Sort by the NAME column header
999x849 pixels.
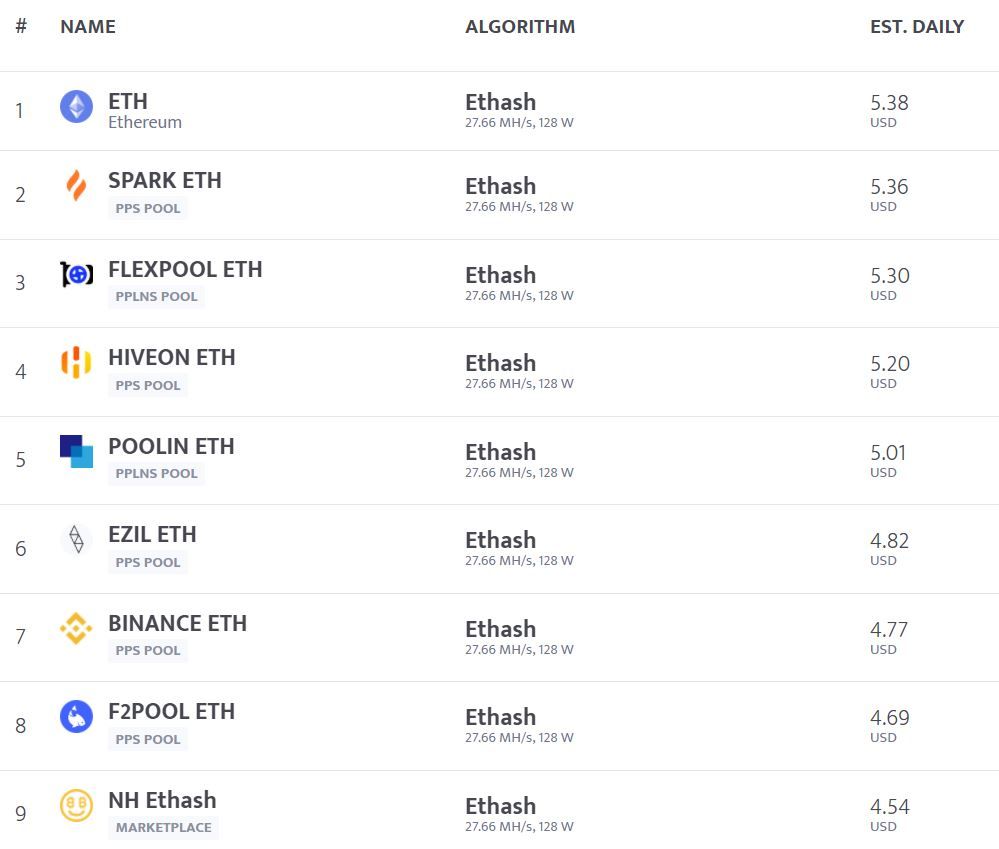click(x=88, y=27)
